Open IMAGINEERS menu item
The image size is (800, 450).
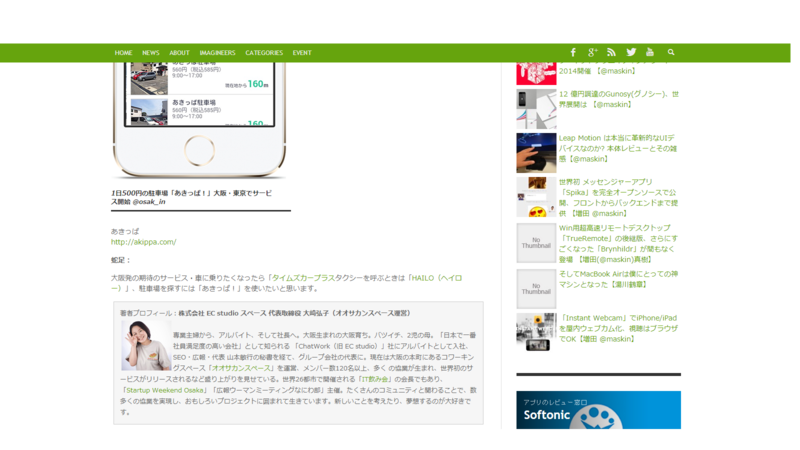(217, 53)
